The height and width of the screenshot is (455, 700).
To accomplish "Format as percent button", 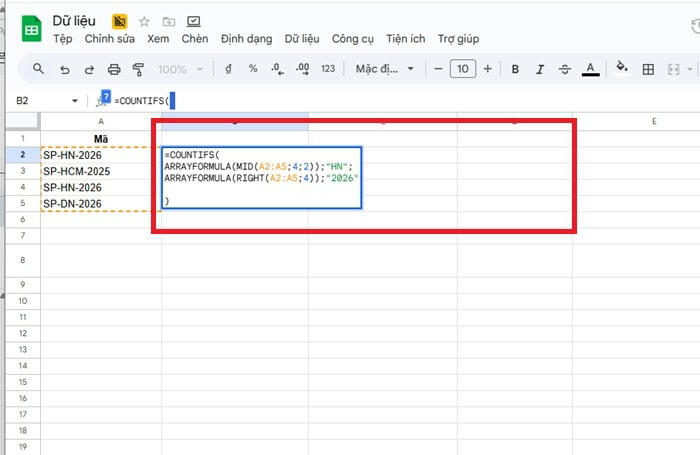I will 253,69.
